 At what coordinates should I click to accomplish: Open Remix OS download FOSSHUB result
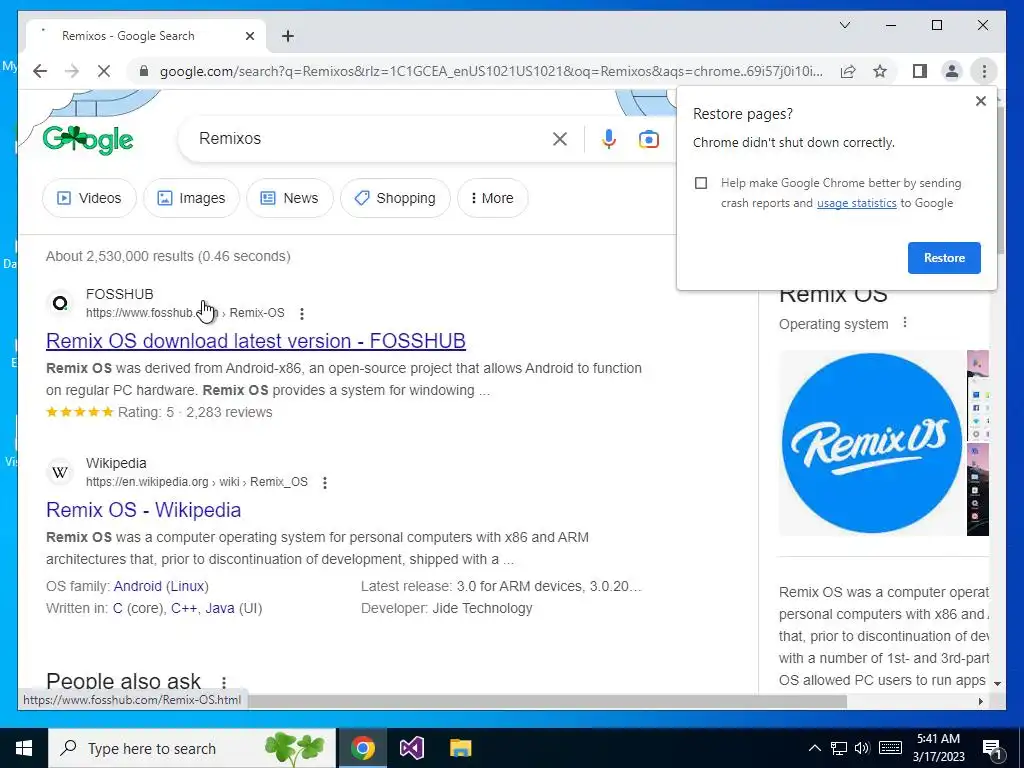point(255,341)
